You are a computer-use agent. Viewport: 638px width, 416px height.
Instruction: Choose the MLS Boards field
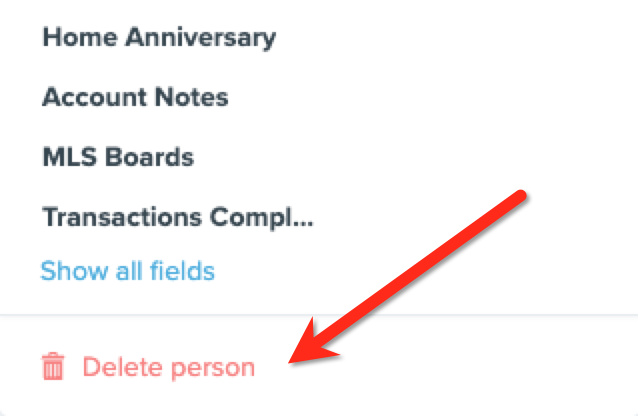point(118,157)
